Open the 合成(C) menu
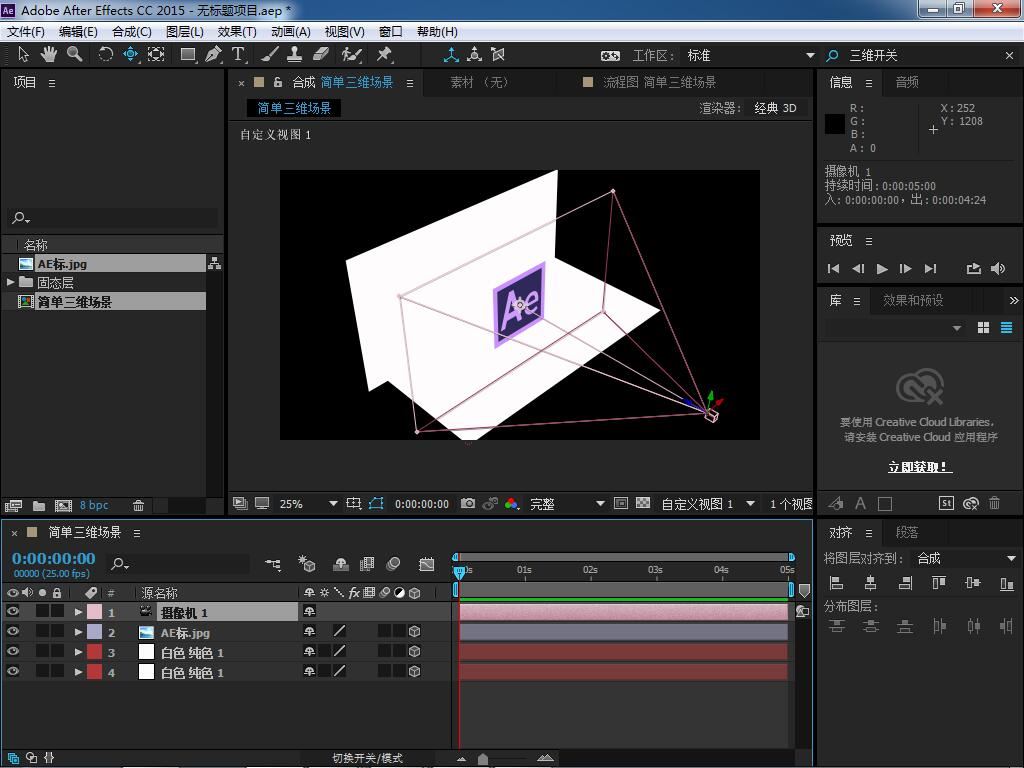 132,31
